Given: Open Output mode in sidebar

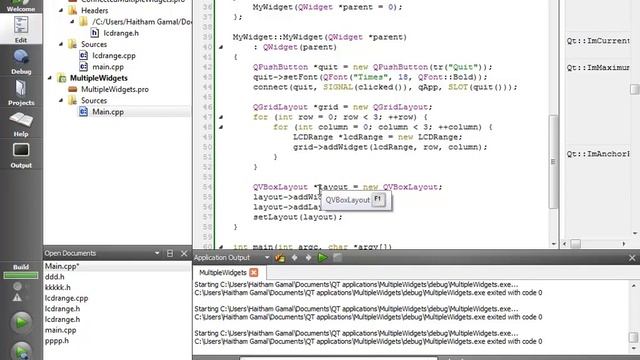Looking at the screenshot, I should (21, 156).
